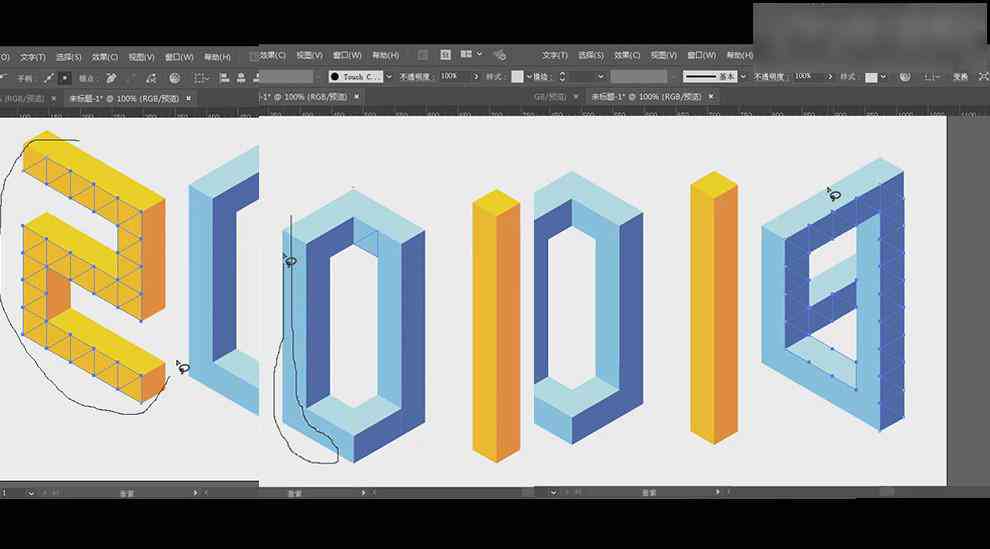The height and width of the screenshot is (549, 990).
Task: Open 窗口(W) menu in left window
Action: pyautogui.click(x=179, y=57)
